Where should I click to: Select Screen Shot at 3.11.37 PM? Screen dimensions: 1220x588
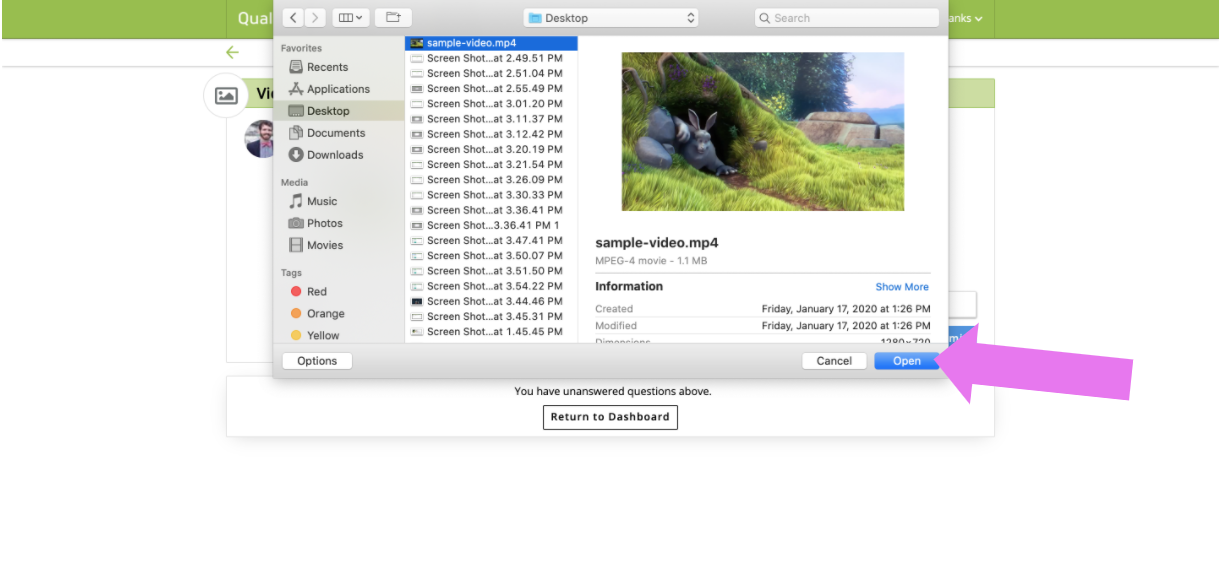click(491, 118)
